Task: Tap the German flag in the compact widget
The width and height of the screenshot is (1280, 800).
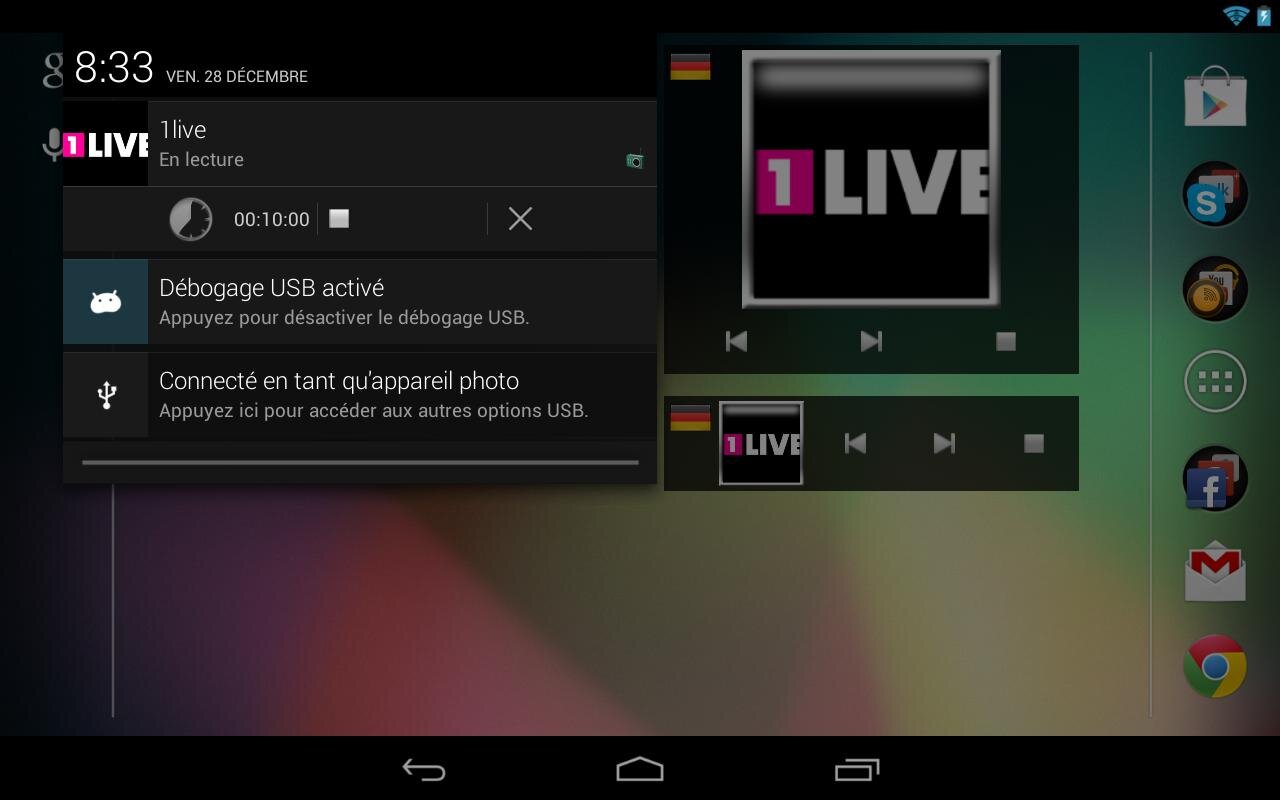Action: click(690, 417)
